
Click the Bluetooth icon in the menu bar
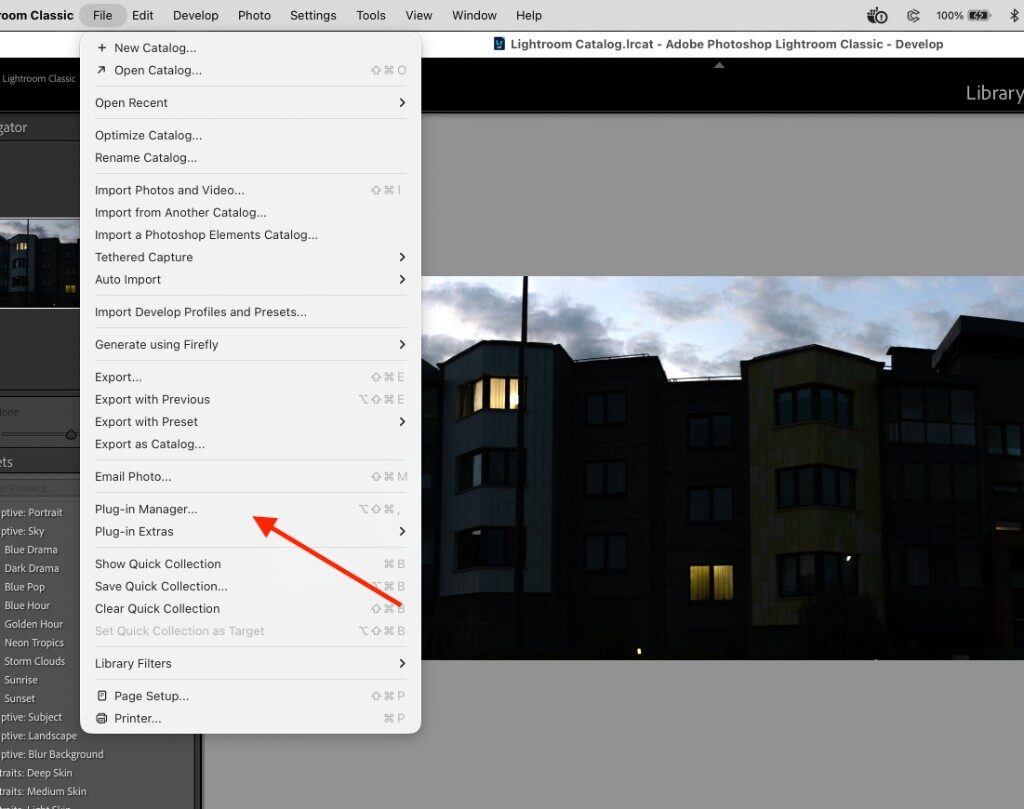(x=1014, y=15)
